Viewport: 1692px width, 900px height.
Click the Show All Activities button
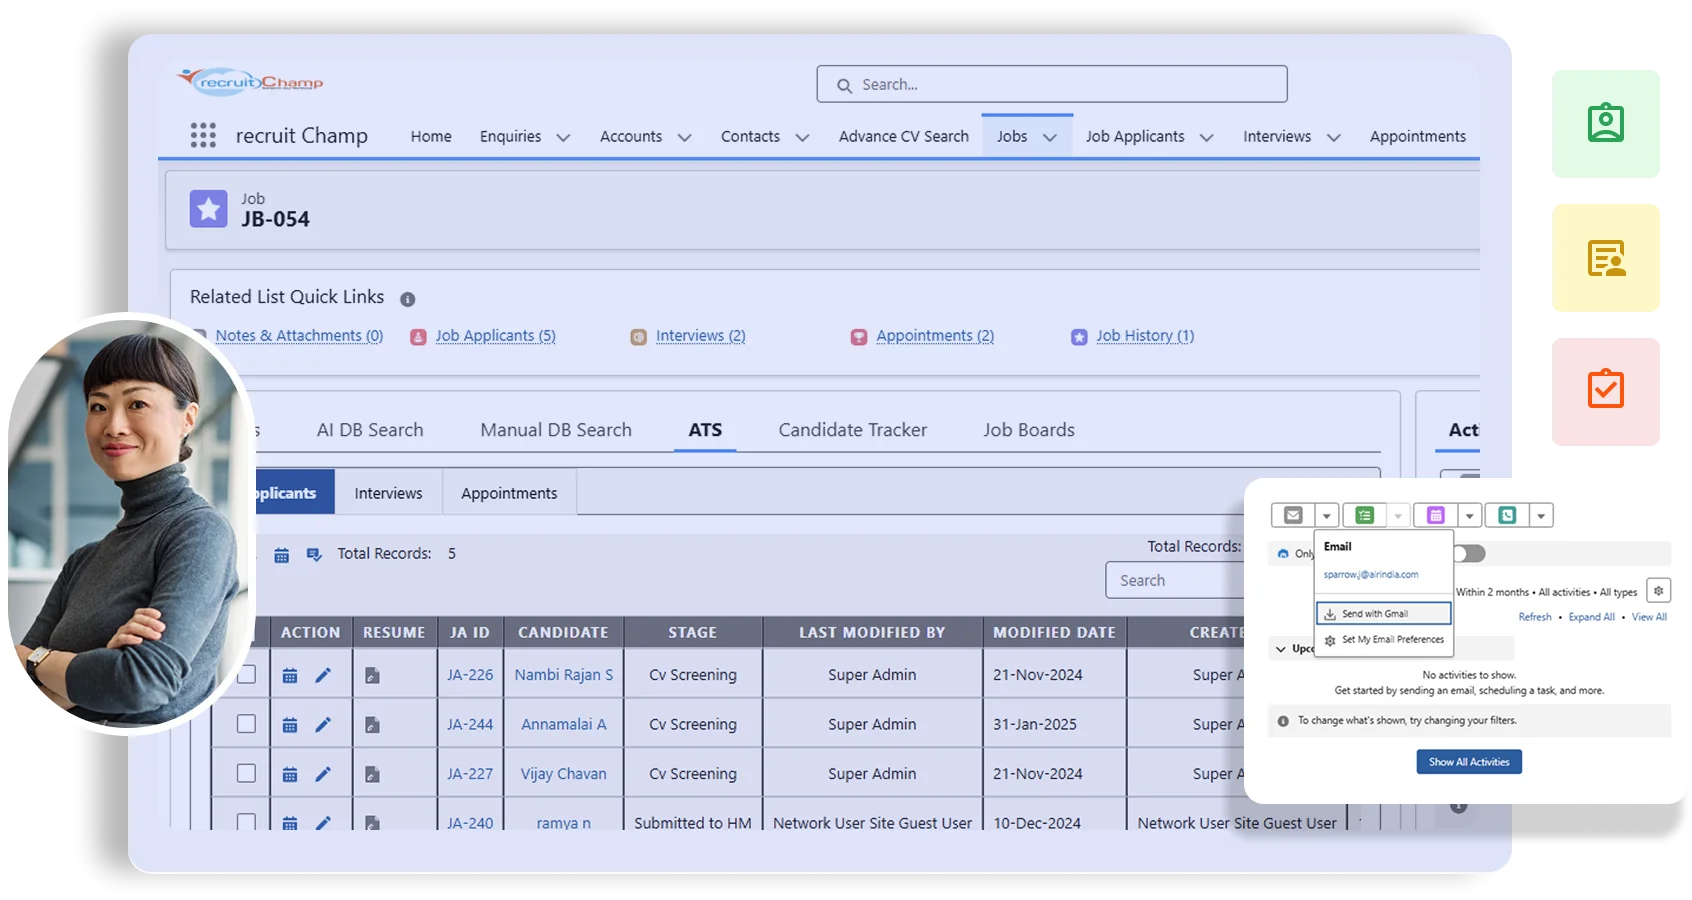[x=1468, y=762]
